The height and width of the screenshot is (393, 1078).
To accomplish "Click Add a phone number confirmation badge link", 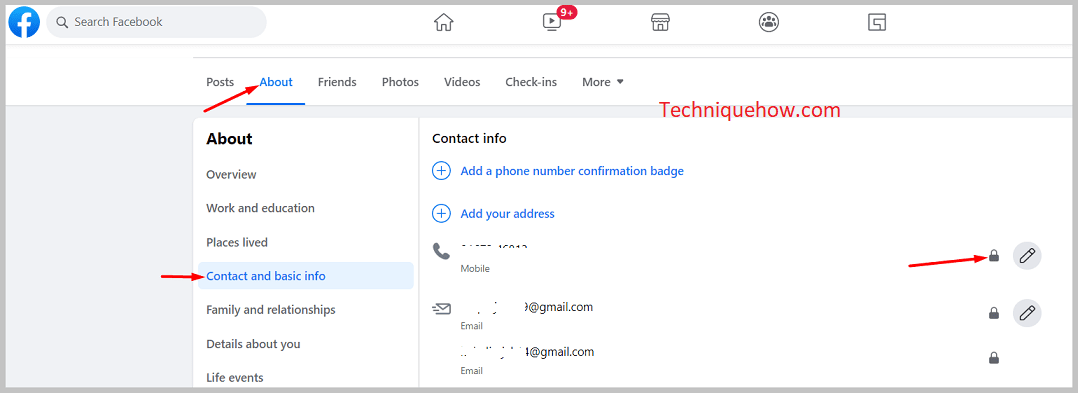I will pos(572,171).
